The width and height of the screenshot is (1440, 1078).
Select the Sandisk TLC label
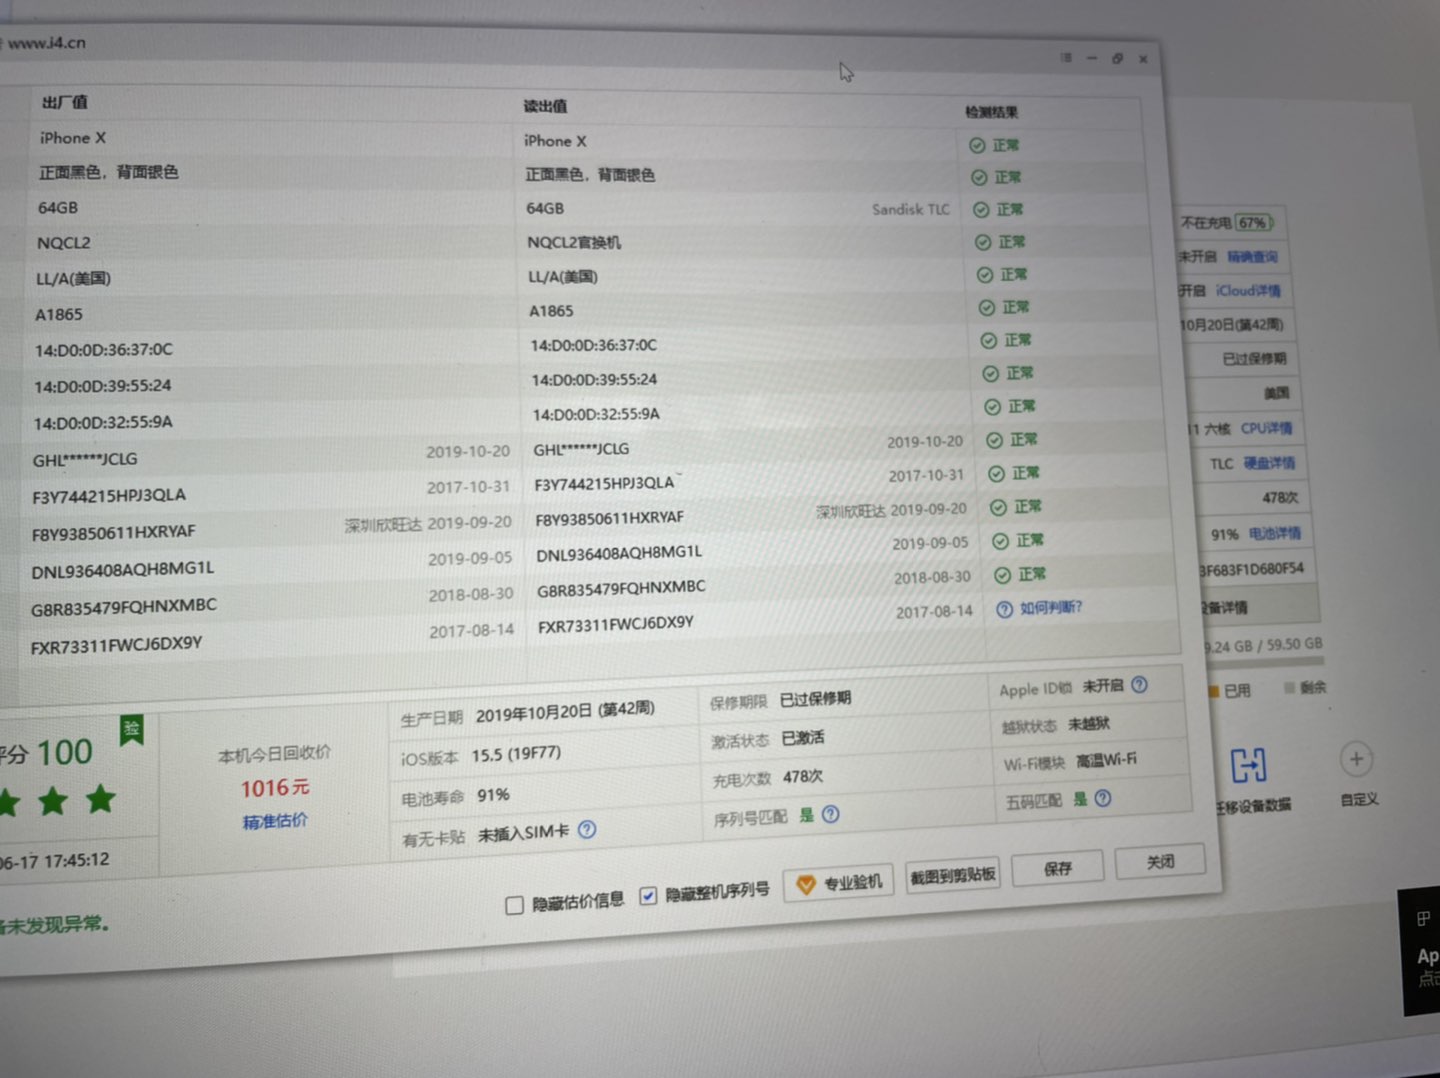[x=911, y=209]
